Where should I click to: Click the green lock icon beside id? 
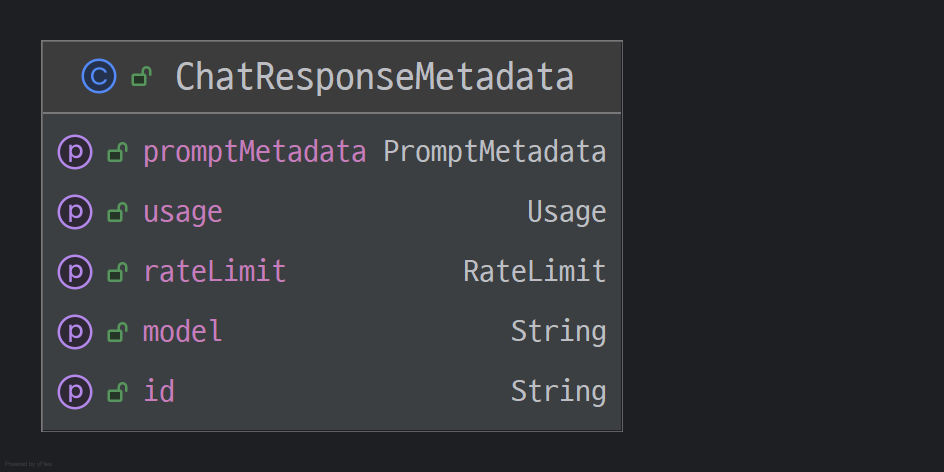tap(117, 391)
